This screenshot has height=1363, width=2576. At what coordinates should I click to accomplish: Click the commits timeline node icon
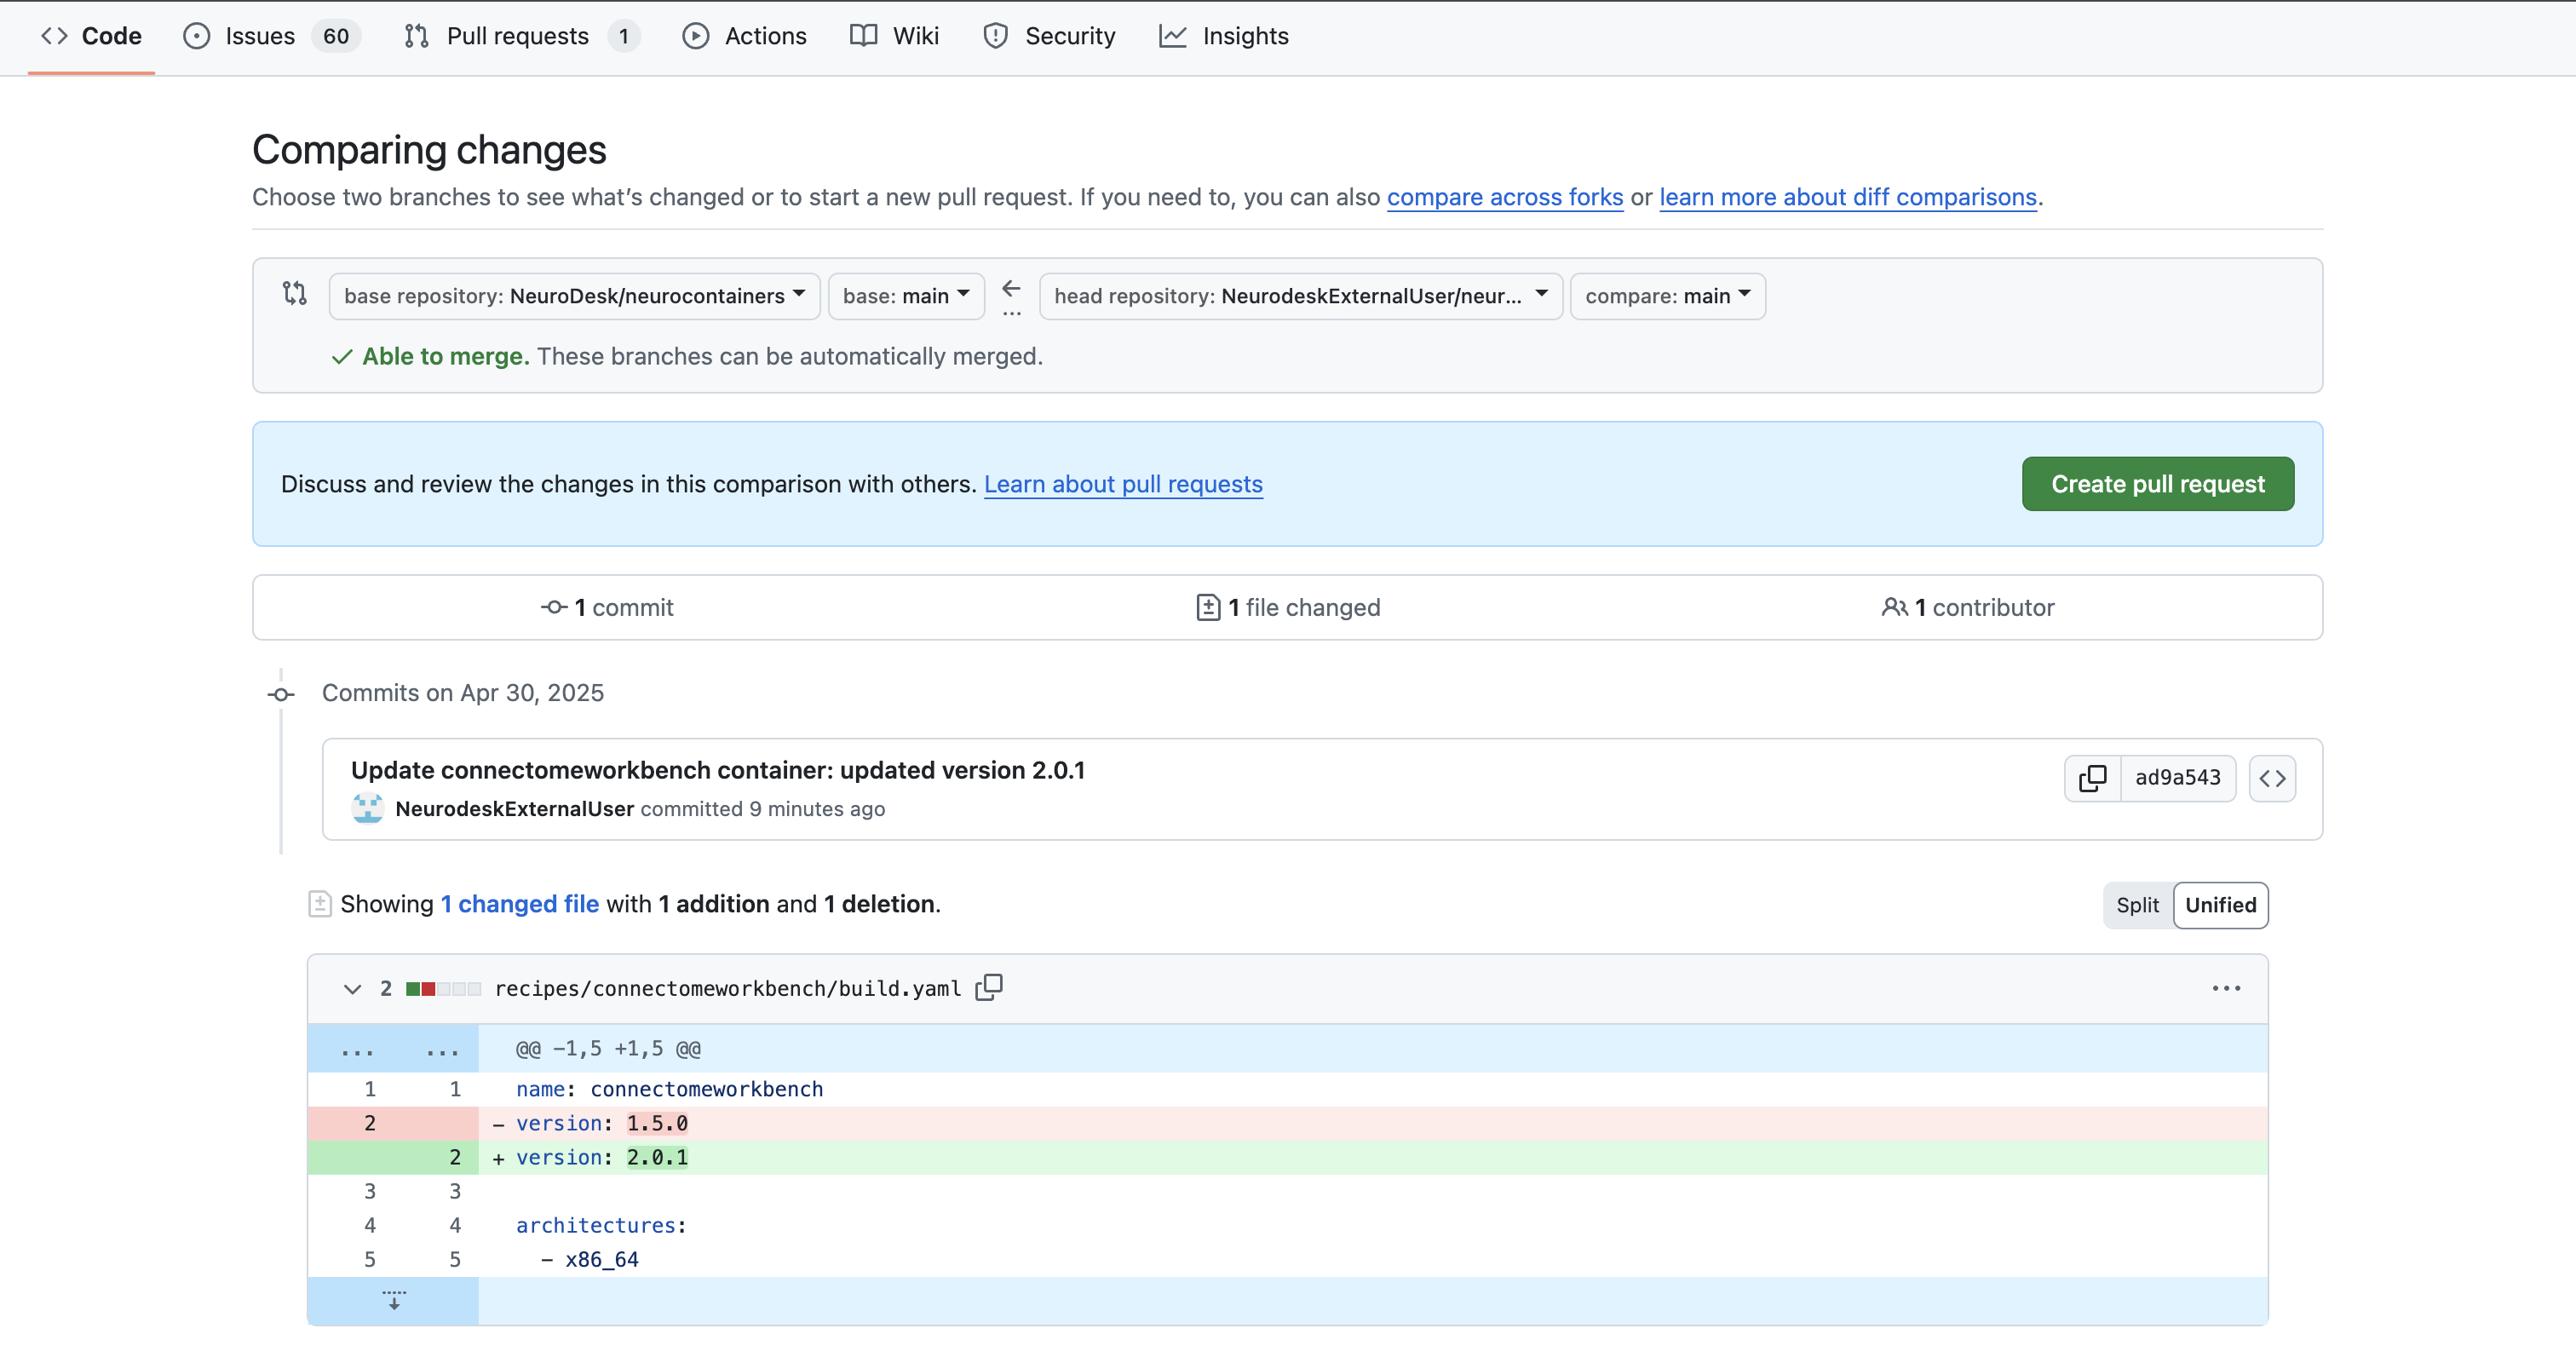point(281,694)
